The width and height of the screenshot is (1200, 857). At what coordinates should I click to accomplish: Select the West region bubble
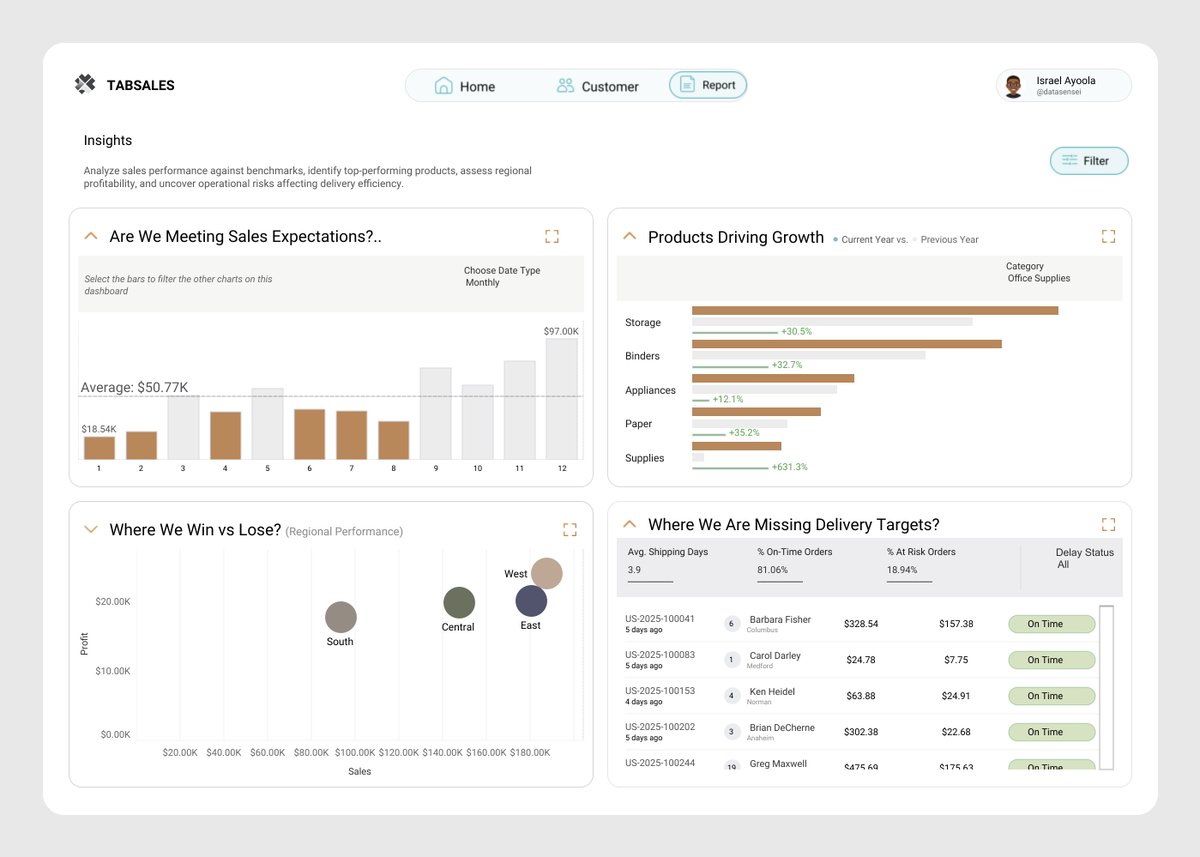(547, 574)
